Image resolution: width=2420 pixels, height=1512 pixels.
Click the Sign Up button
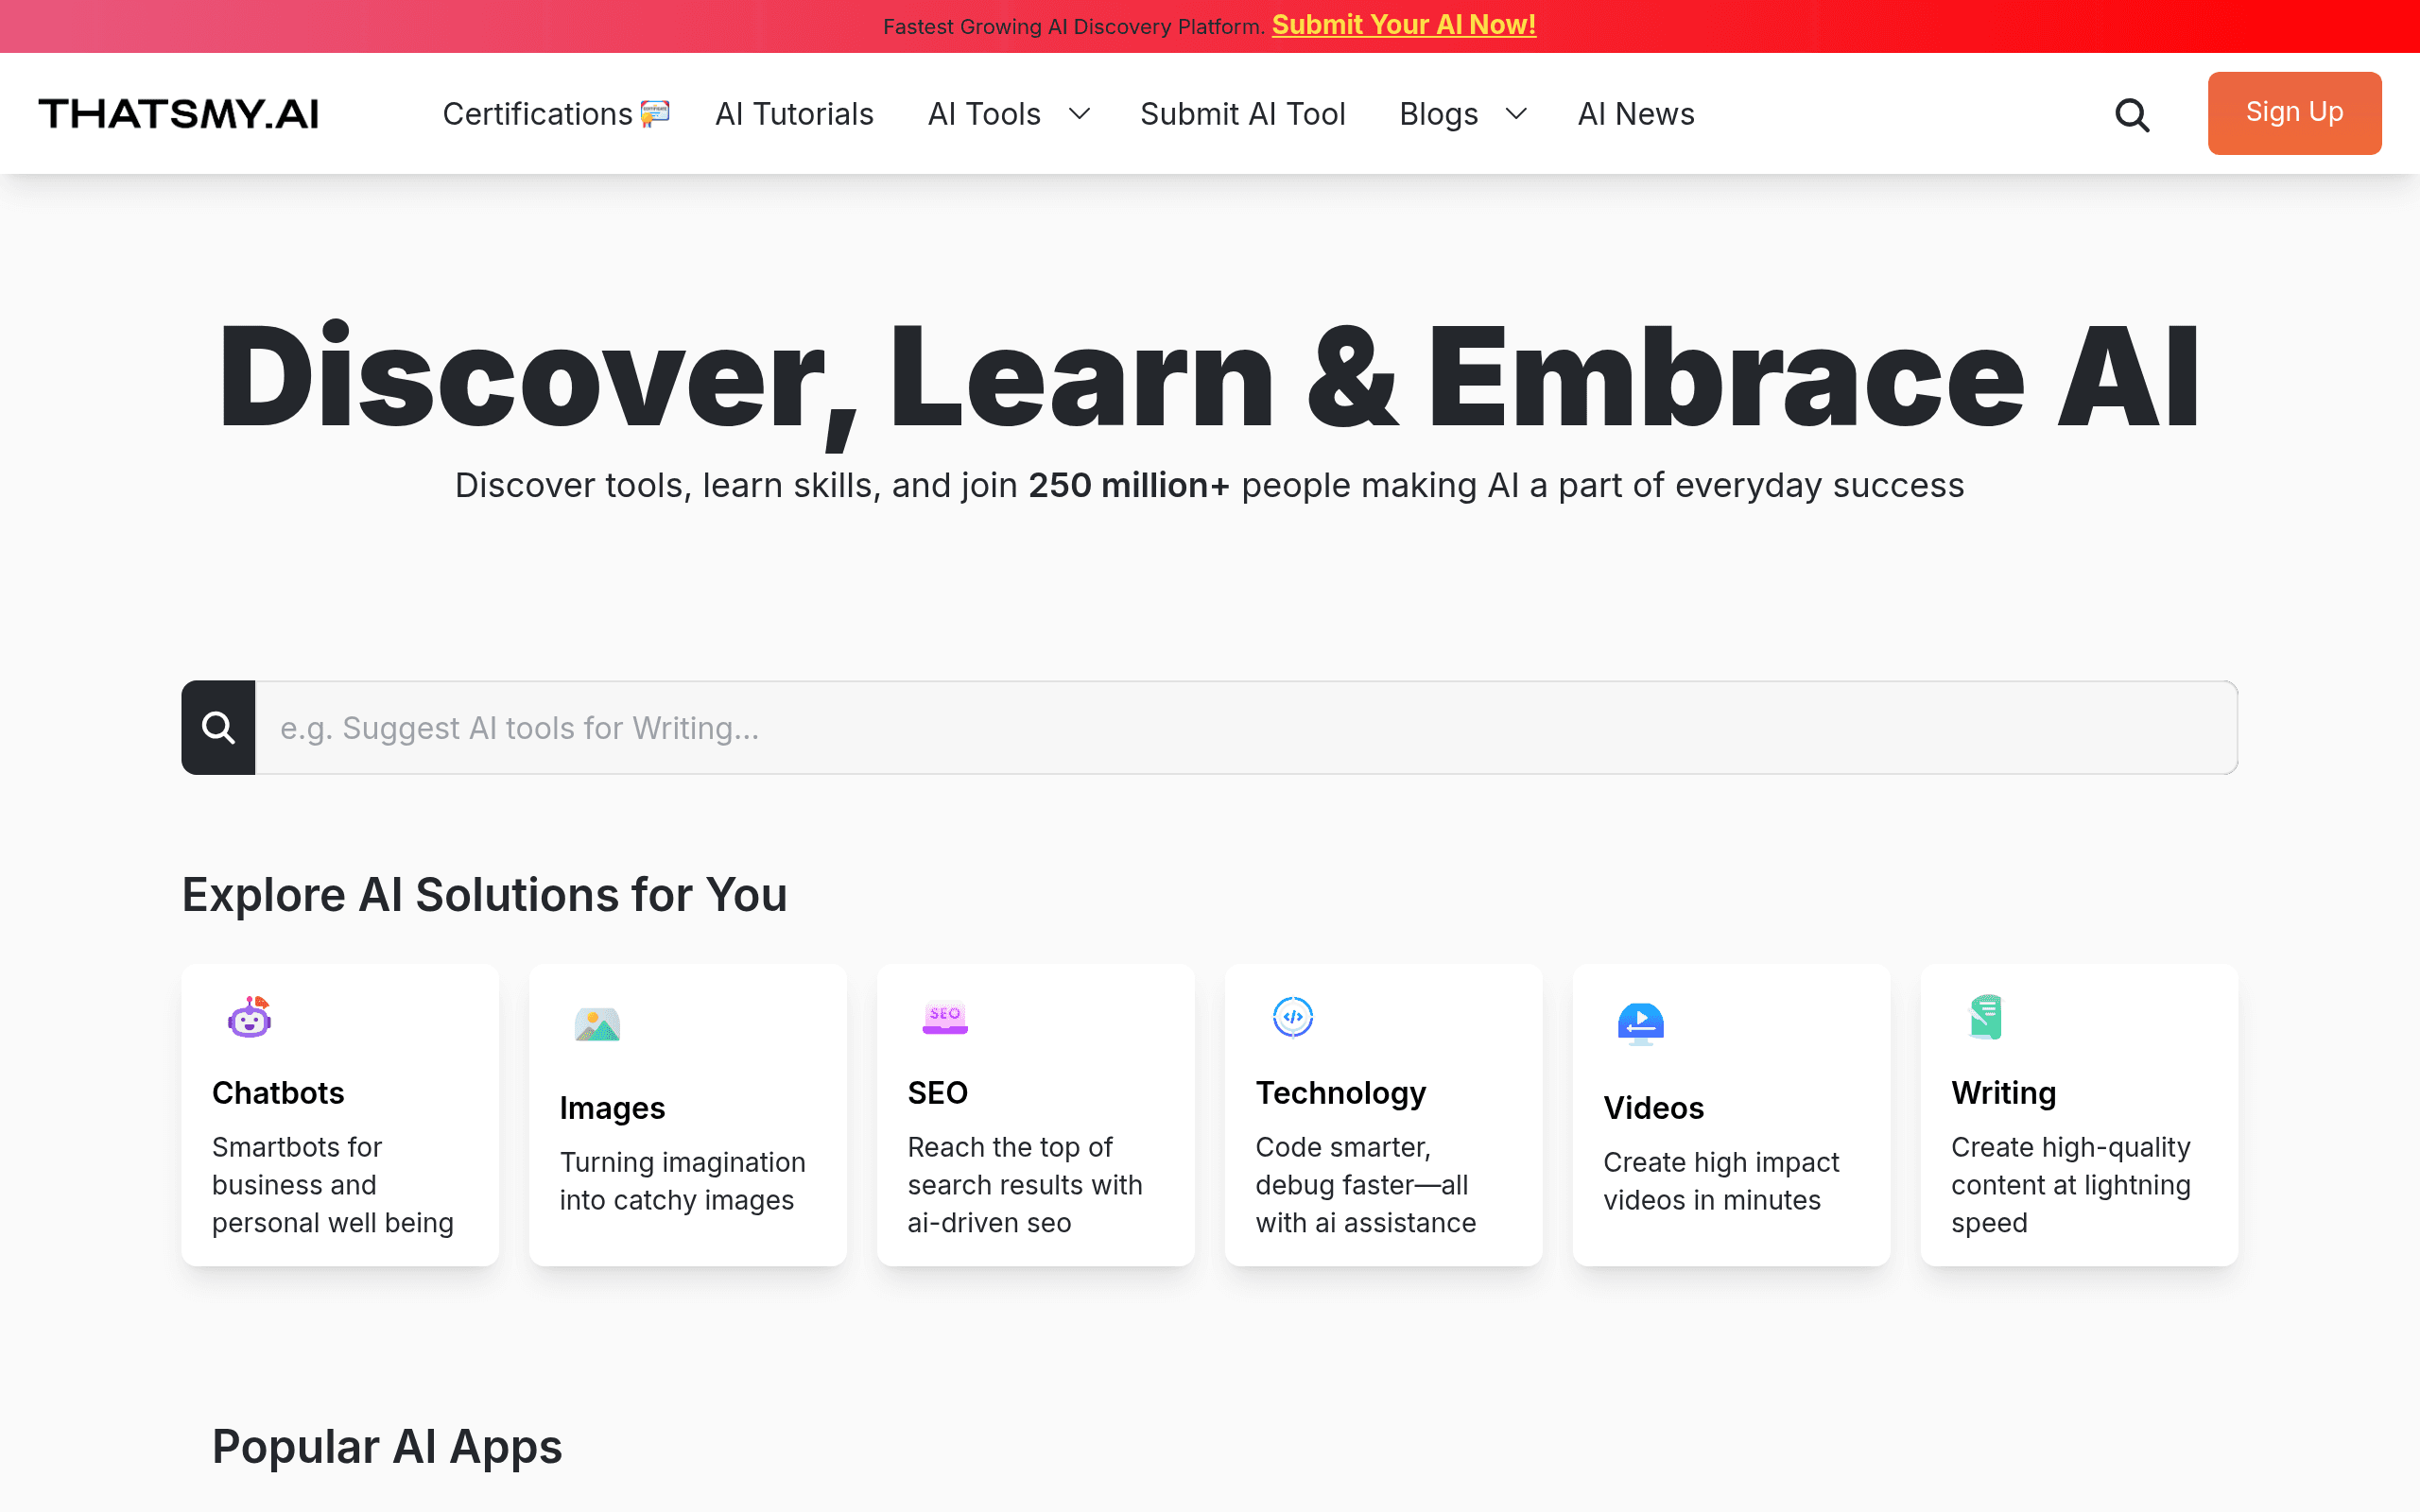click(x=2294, y=113)
